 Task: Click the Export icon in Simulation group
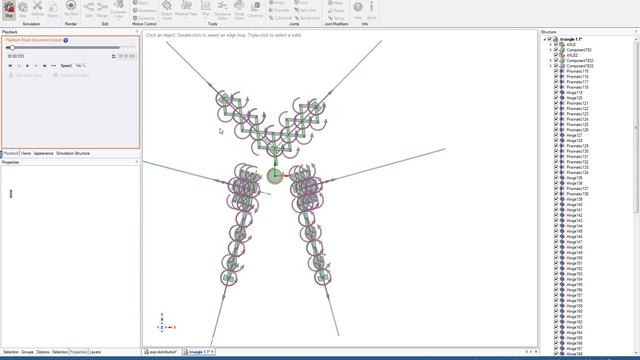[53, 10]
